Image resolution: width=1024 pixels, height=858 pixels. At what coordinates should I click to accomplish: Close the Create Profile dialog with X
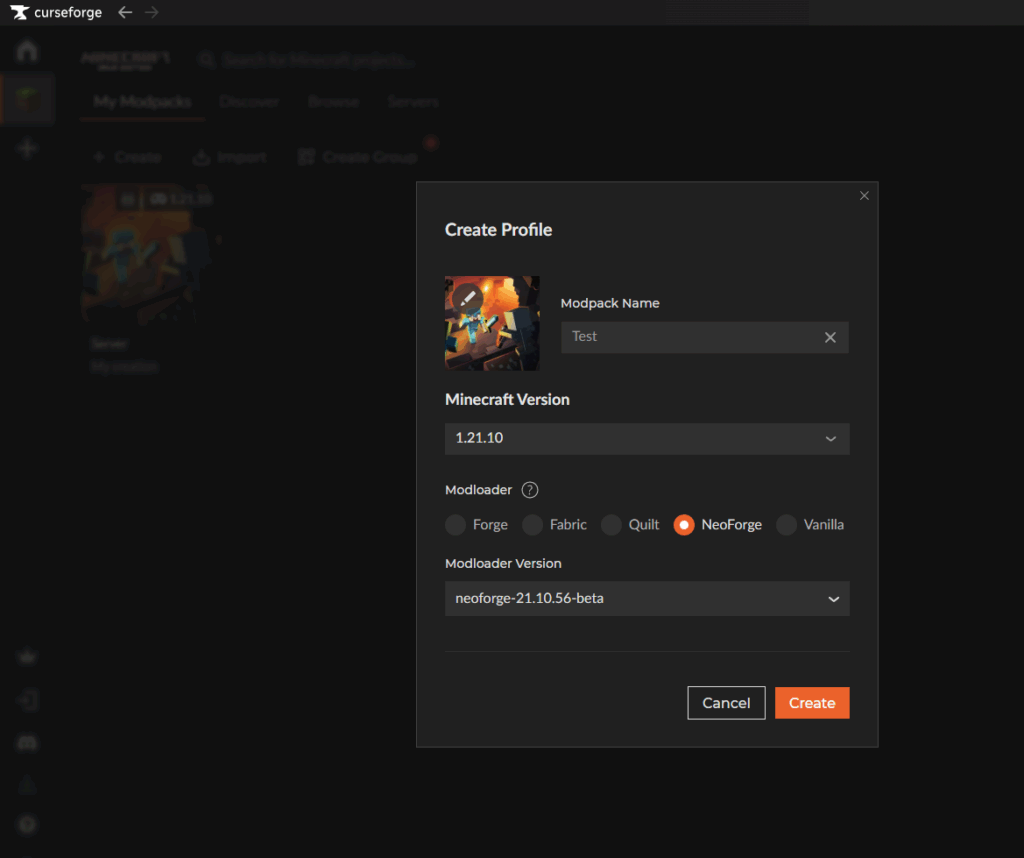864,196
